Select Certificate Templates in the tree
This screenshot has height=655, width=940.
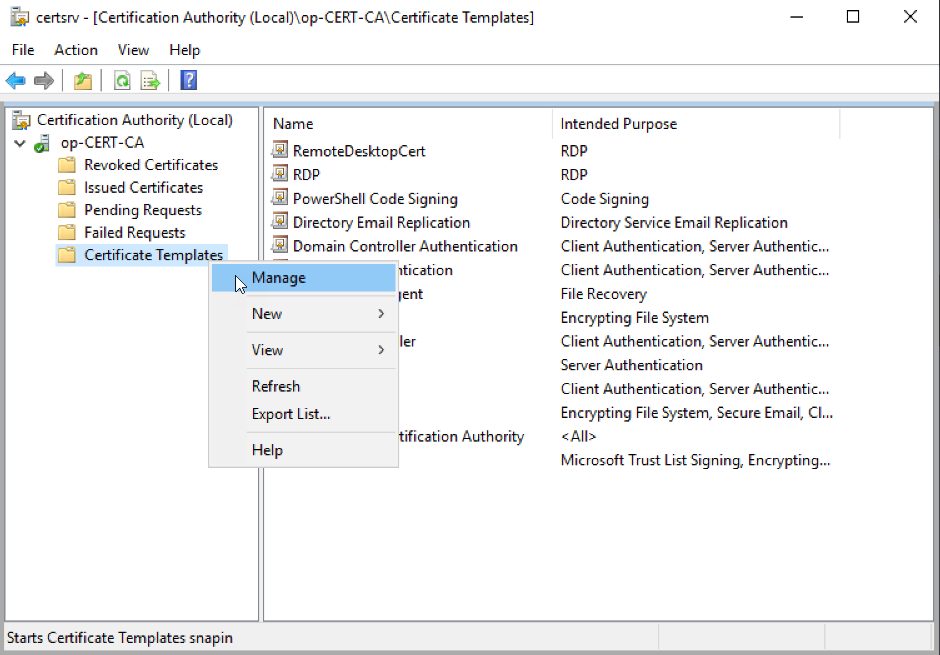(x=153, y=255)
